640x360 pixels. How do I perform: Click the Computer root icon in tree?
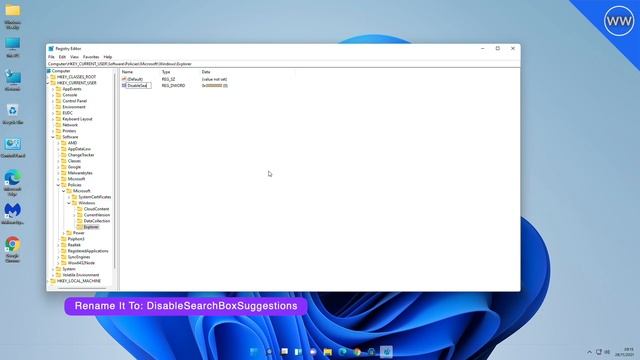49,71
